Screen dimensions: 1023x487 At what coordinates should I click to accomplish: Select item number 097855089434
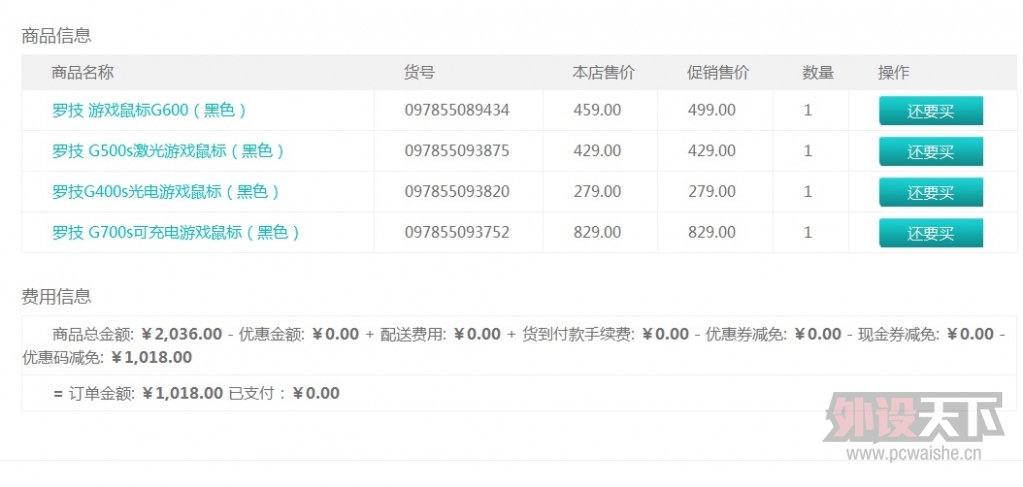click(x=457, y=110)
